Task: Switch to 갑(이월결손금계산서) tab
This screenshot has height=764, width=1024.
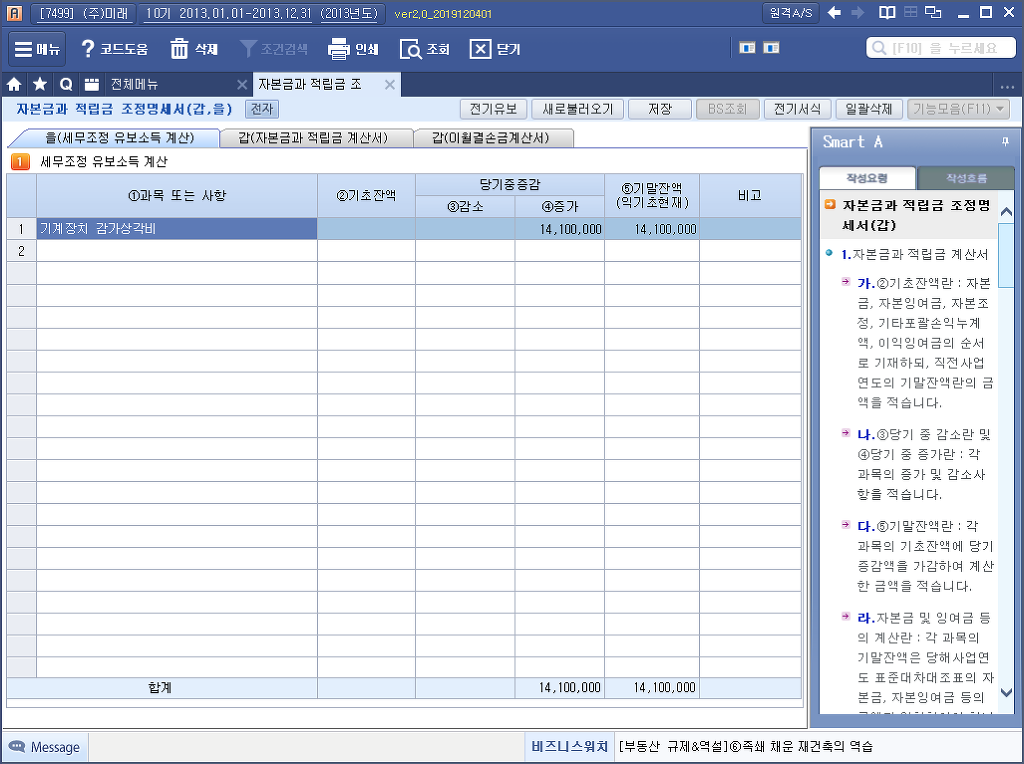Action: click(x=494, y=138)
